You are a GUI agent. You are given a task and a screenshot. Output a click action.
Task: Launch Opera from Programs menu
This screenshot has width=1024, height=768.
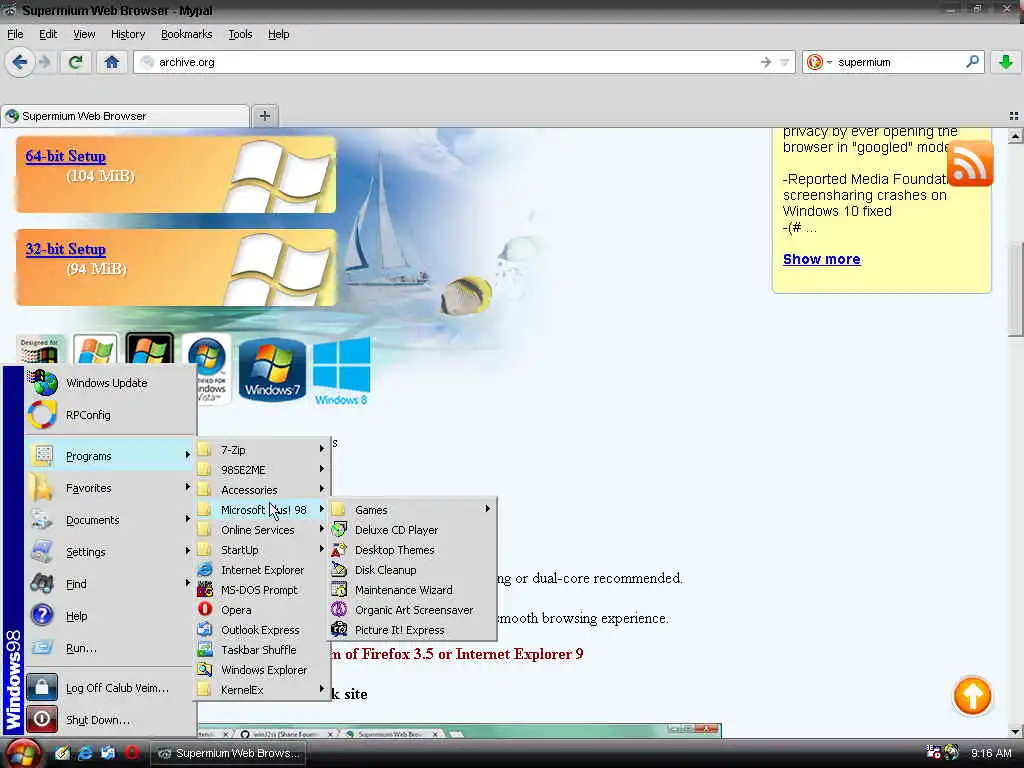pos(262,610)
